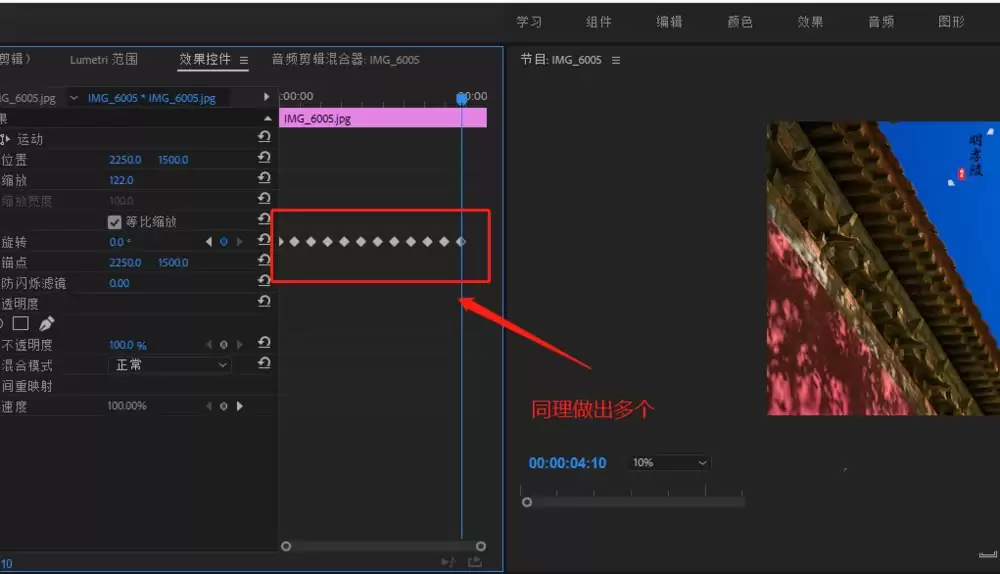
Task: Uncheck the 等比缩放 uniform scale checkbox
Action: click(114, 222)
